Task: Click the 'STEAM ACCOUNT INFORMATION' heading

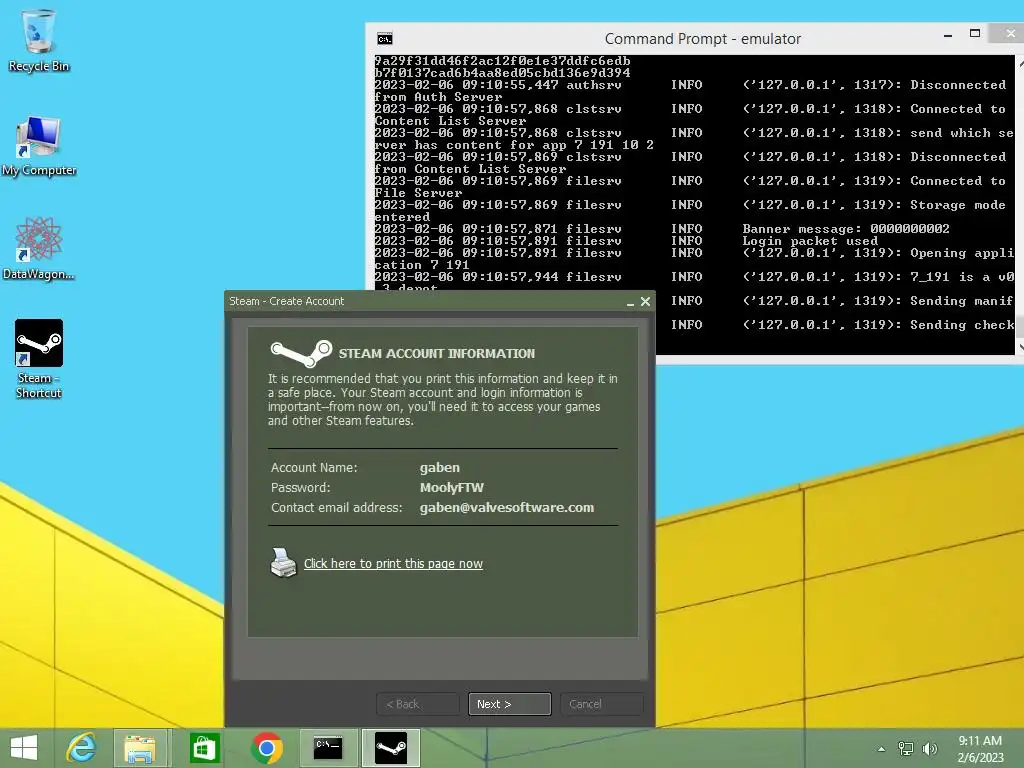Action: point(436,354)
